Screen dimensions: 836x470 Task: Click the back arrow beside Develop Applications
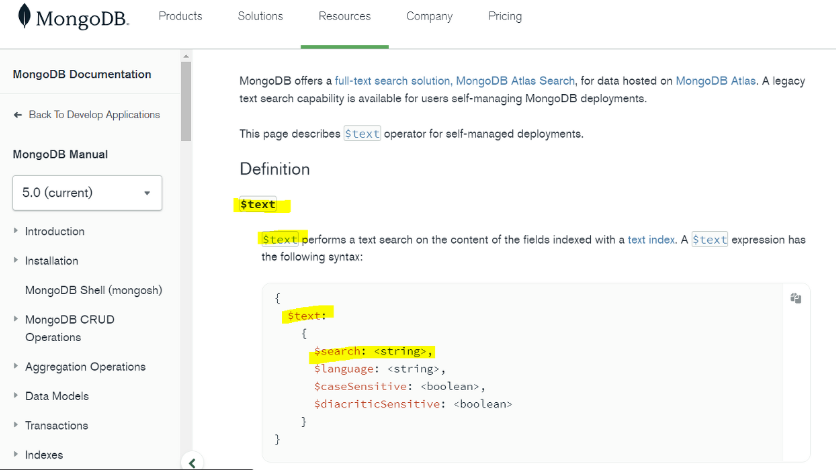coord(18,115)
